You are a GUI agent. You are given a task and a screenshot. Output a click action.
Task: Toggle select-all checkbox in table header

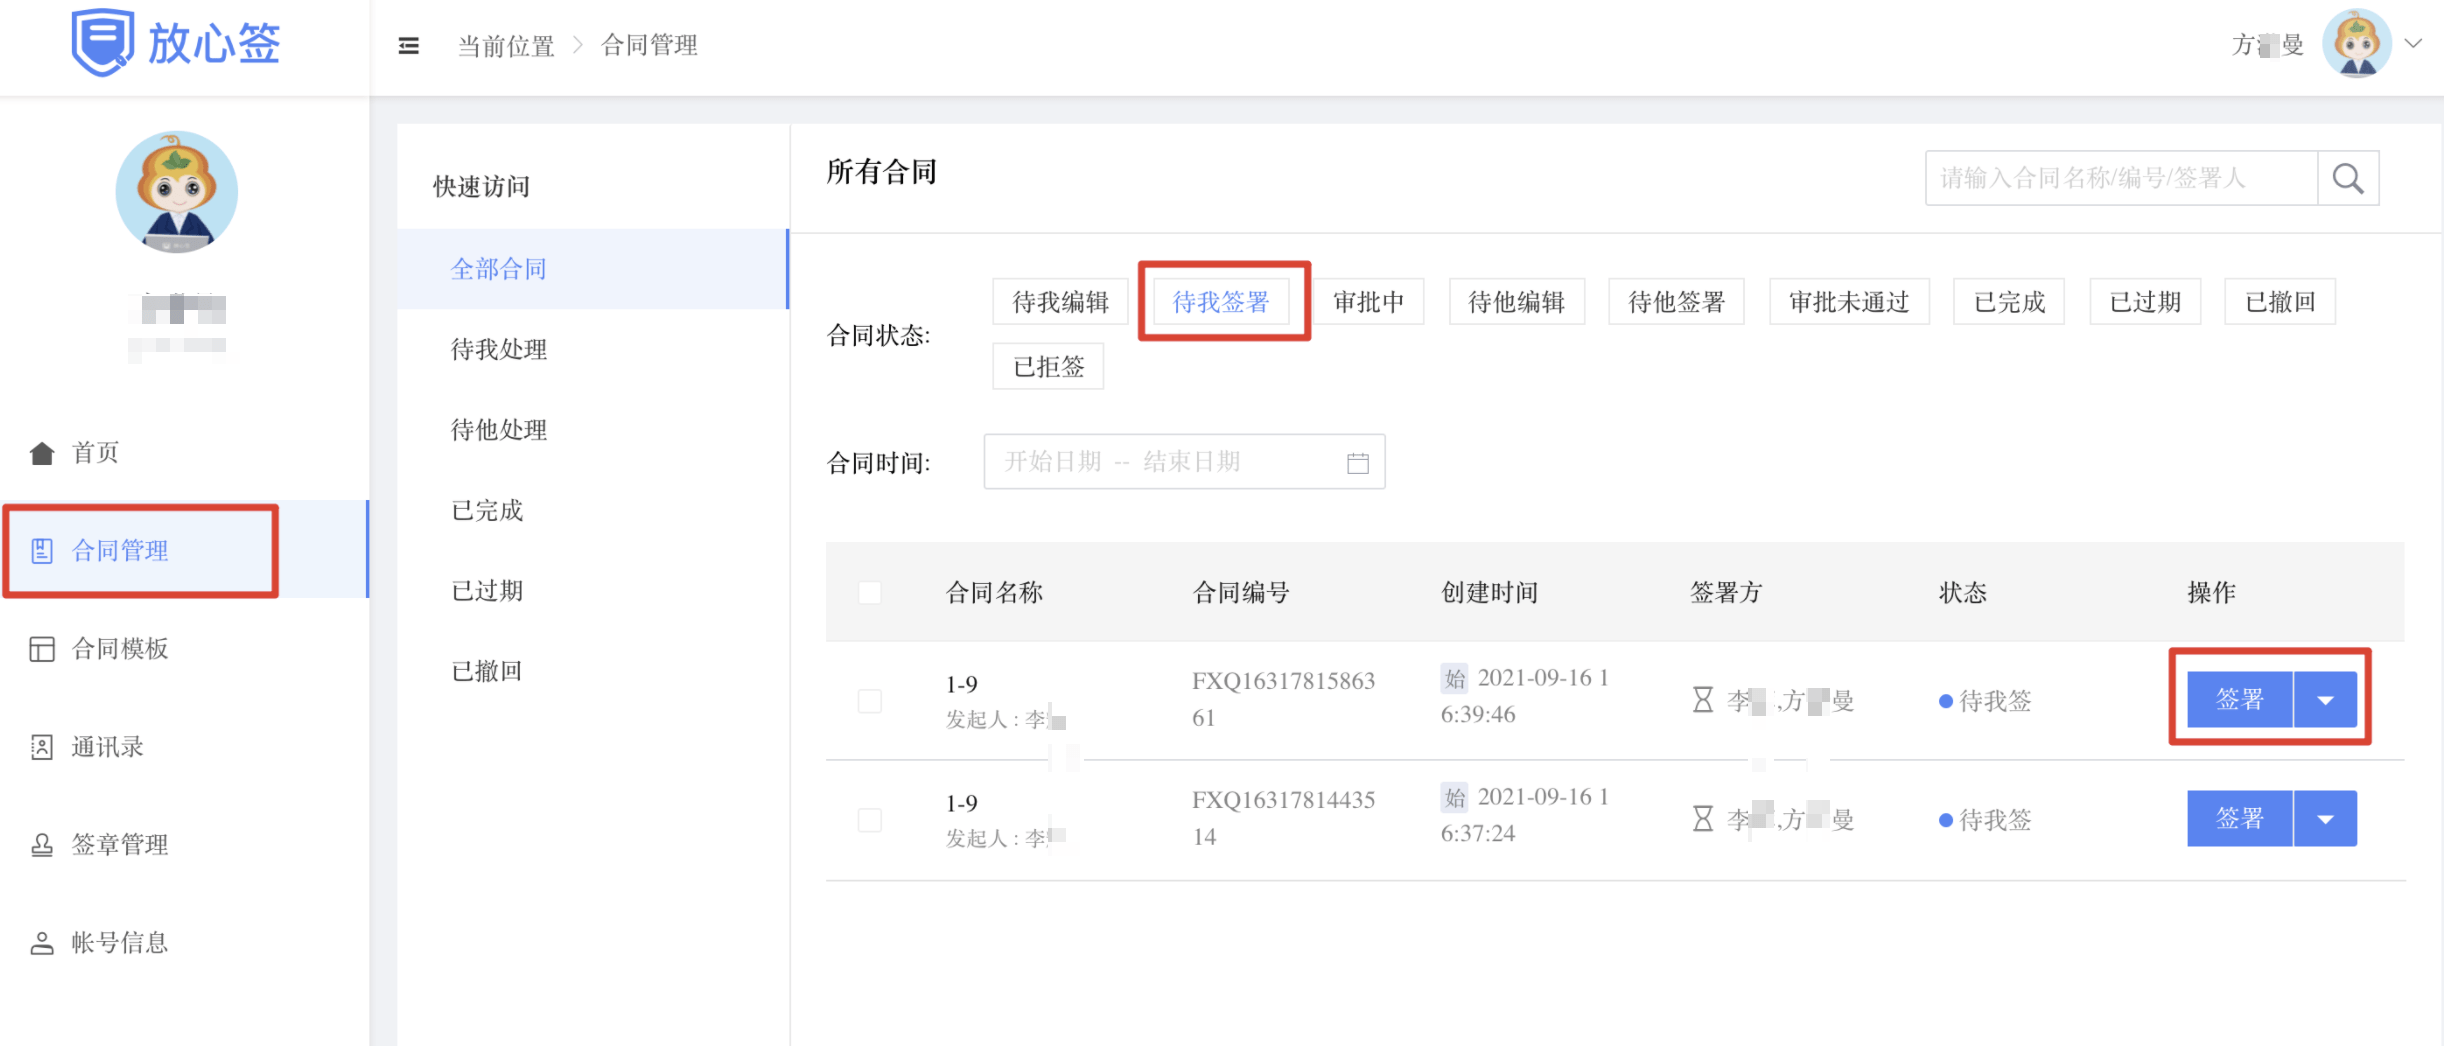point(870,592)
